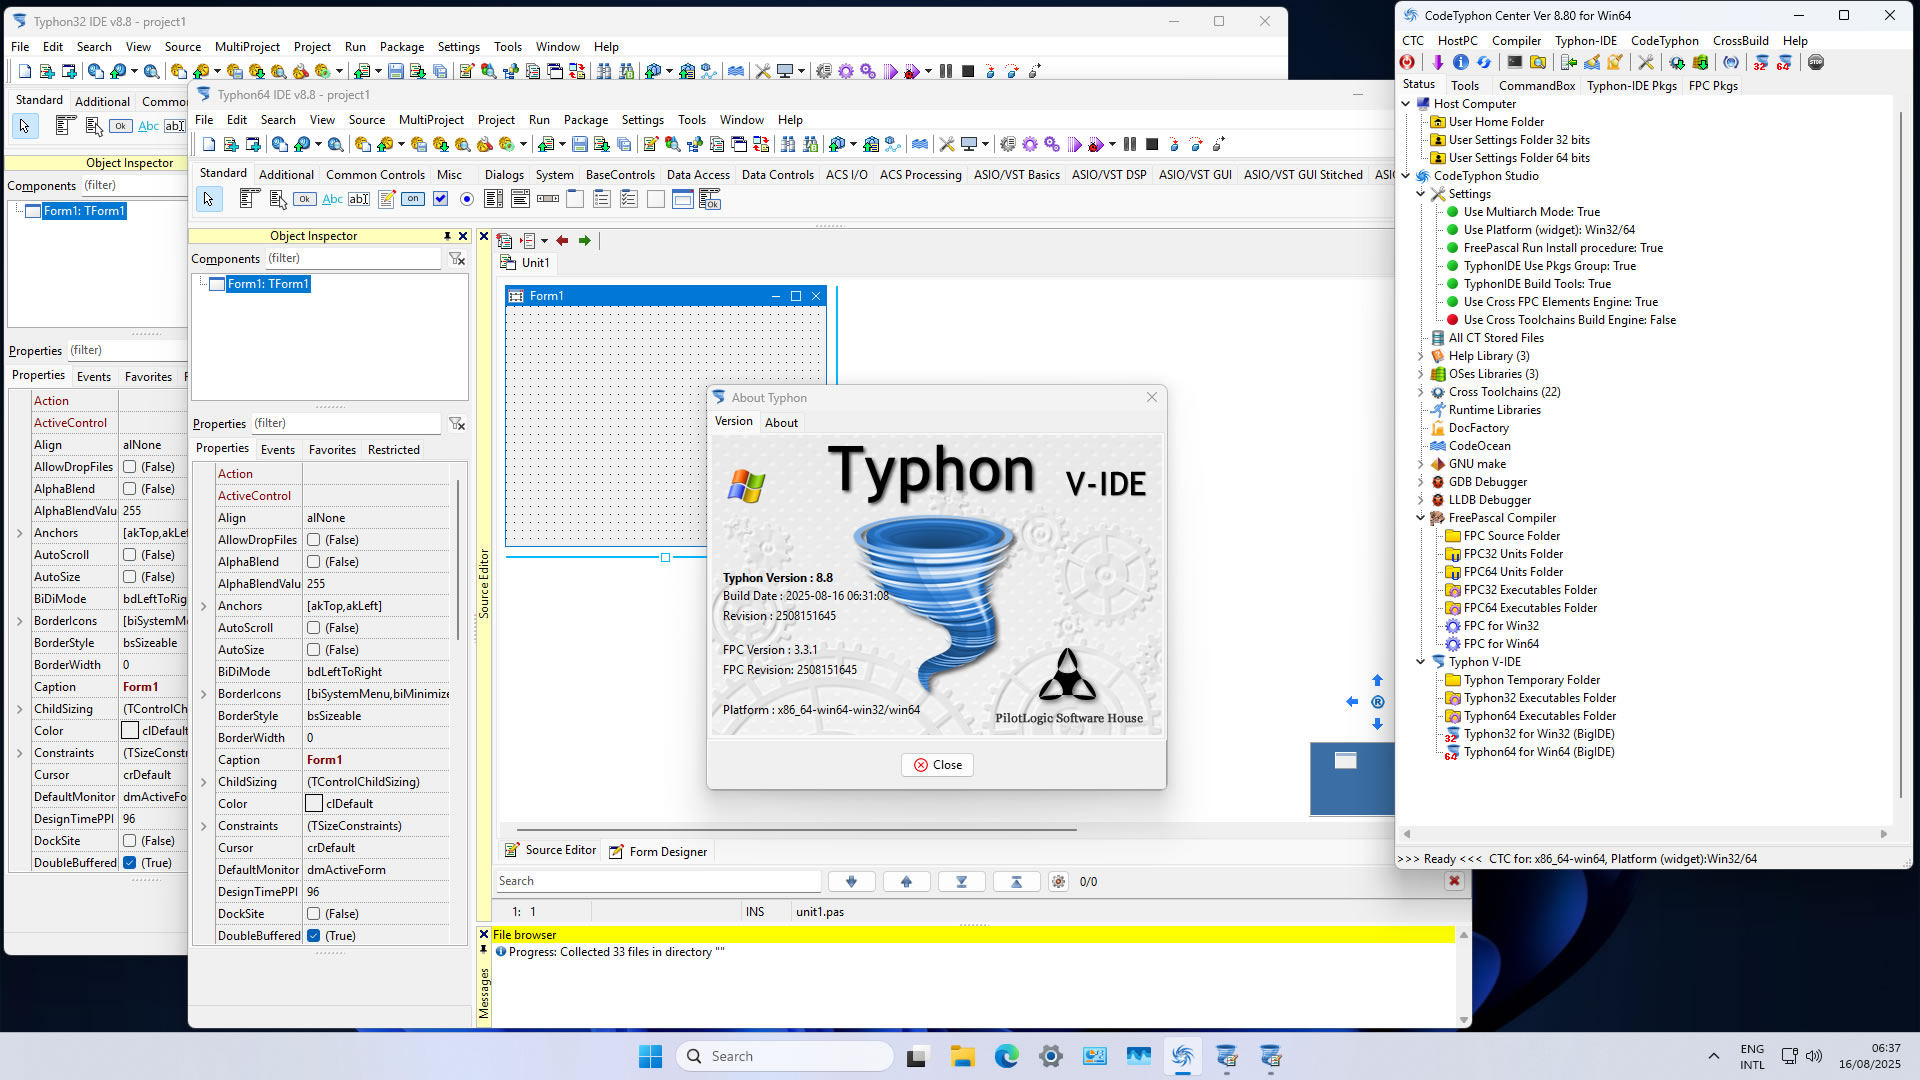Toggle AllowDropFiles checkbox in Typhon64 inspector

coord(314,540)
